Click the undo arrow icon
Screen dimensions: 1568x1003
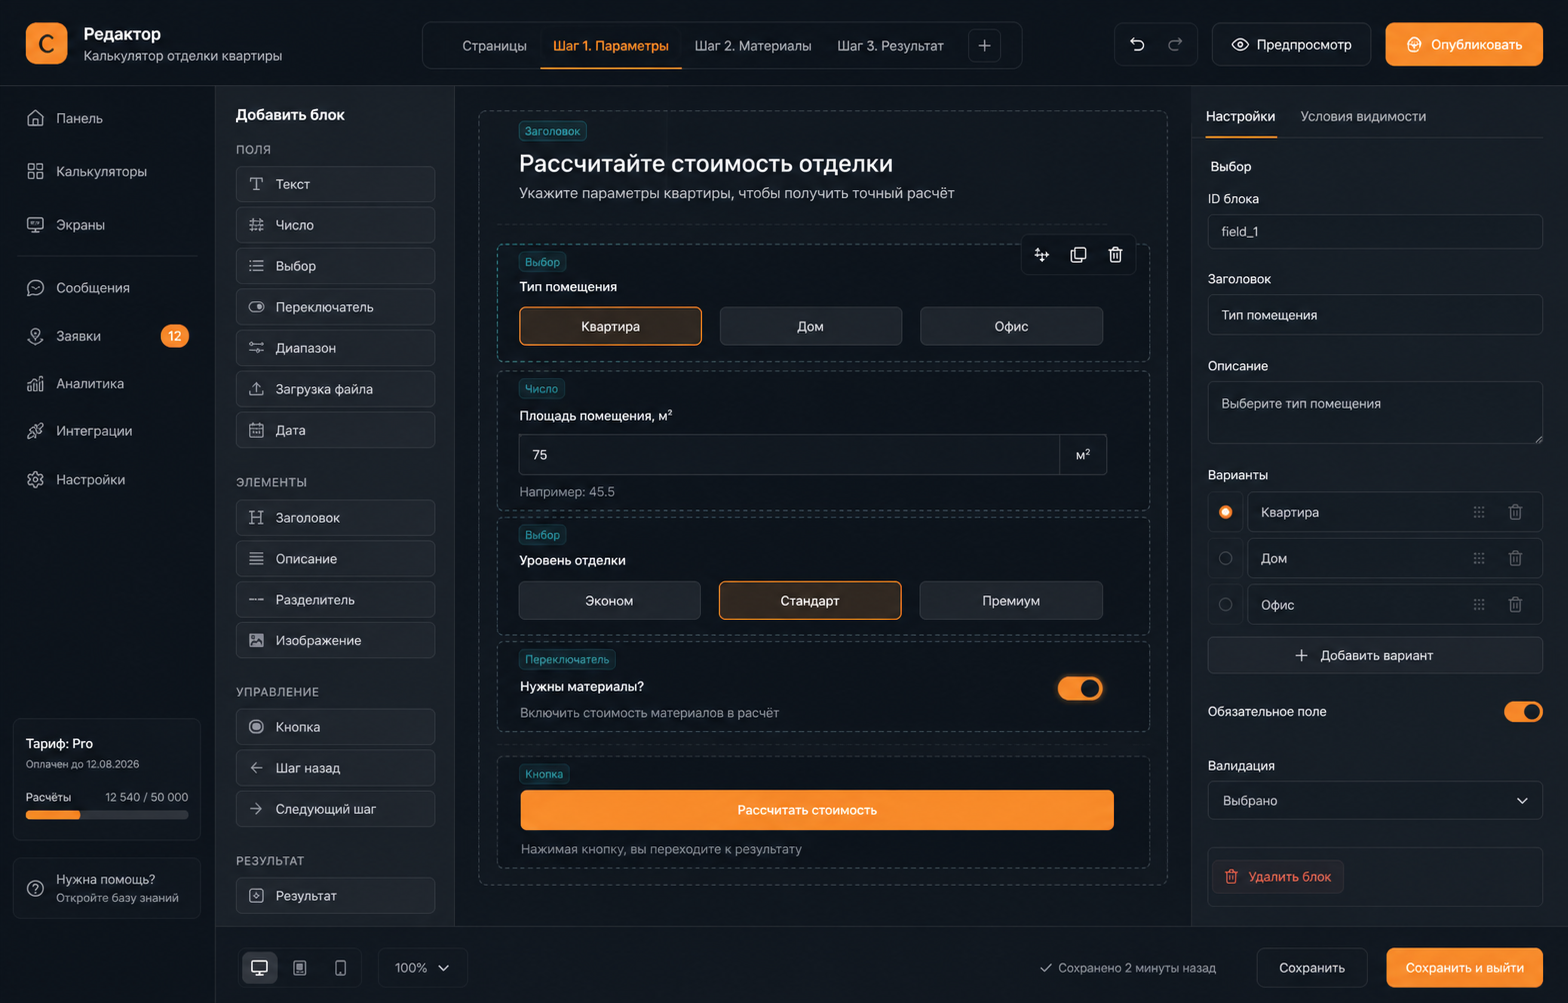click(x=1137, y=44)
